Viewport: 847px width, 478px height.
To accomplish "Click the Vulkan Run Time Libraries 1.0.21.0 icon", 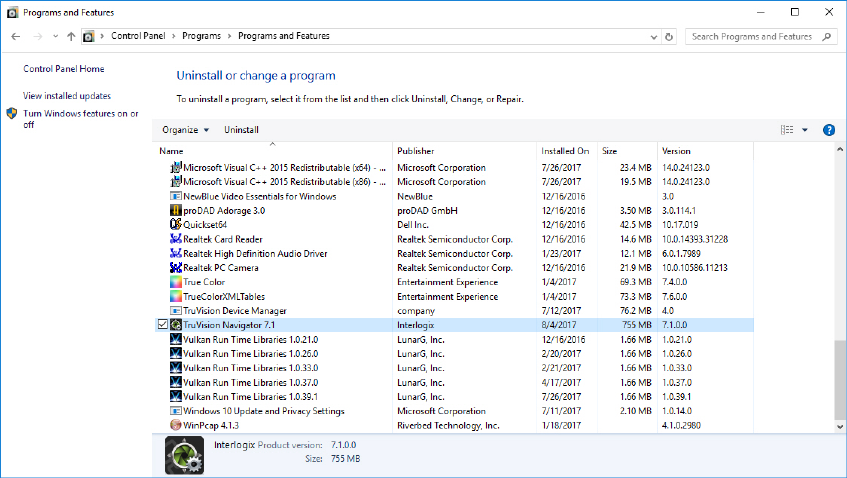I will 176,339.
